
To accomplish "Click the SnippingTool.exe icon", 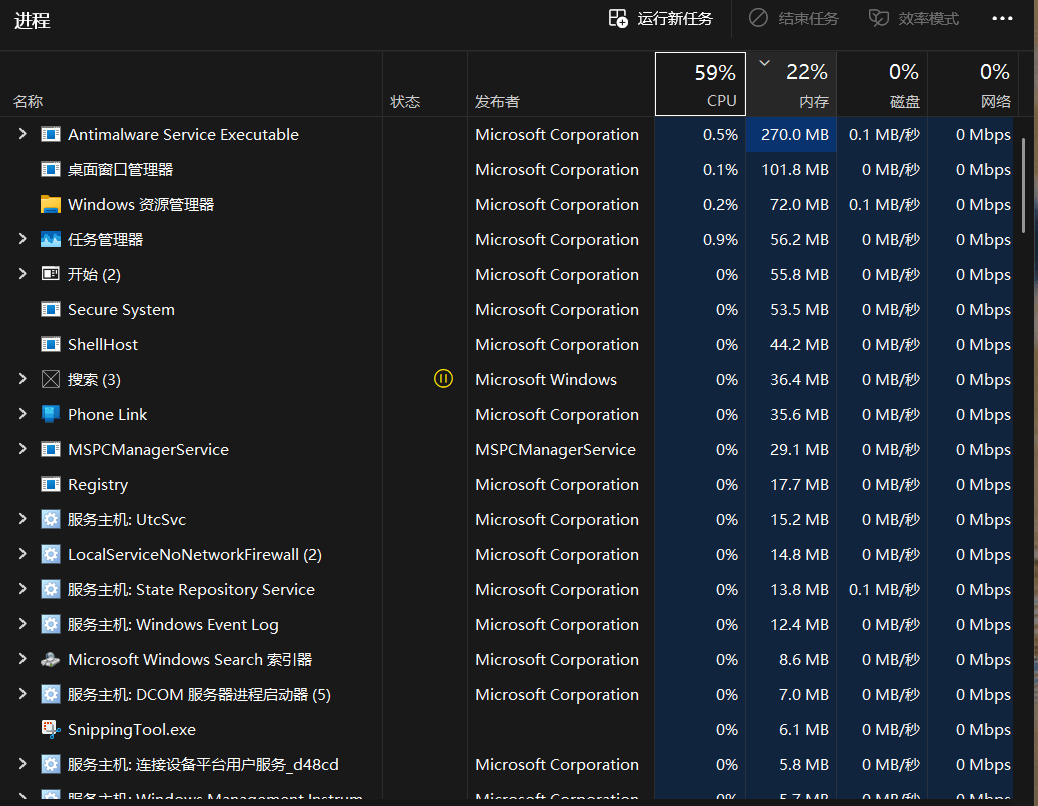I will coord(51,729).
